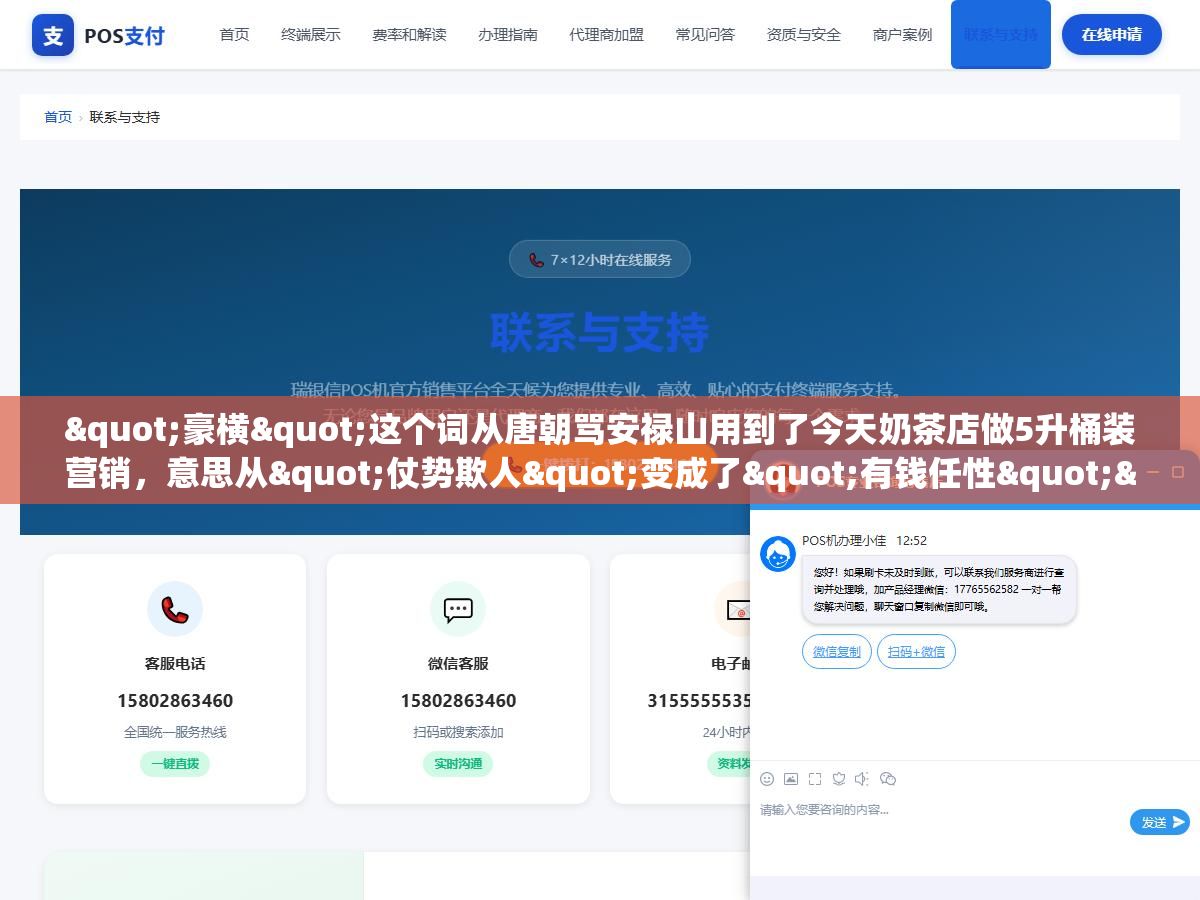The height and width of the screenshot is (900, 1200).
Task: Click the 豪横 overlay banner text
Action: click(600, 451)
